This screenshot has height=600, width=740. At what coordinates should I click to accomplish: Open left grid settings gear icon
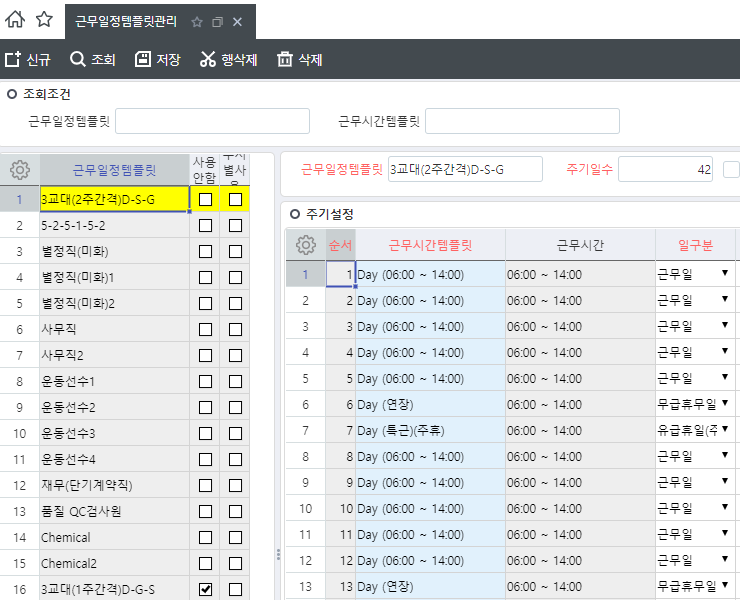click(20, 170)
